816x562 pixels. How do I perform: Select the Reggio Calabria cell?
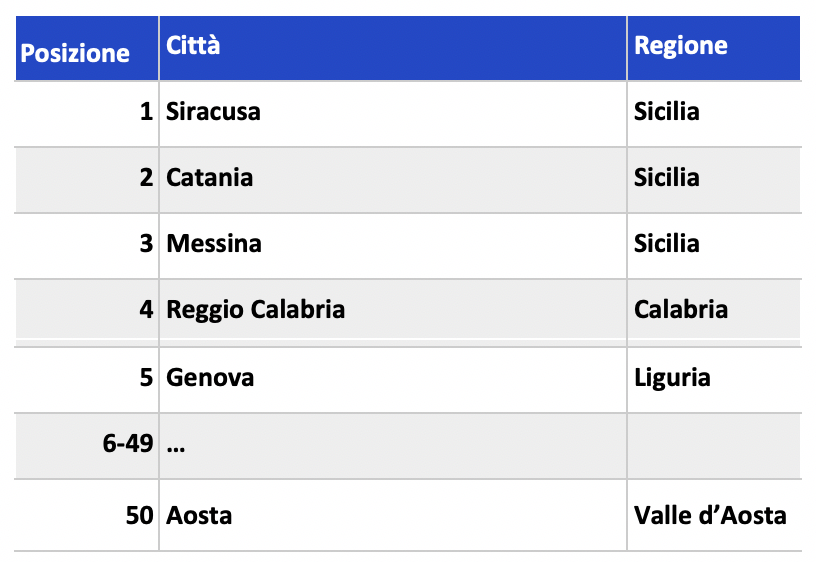256,310
